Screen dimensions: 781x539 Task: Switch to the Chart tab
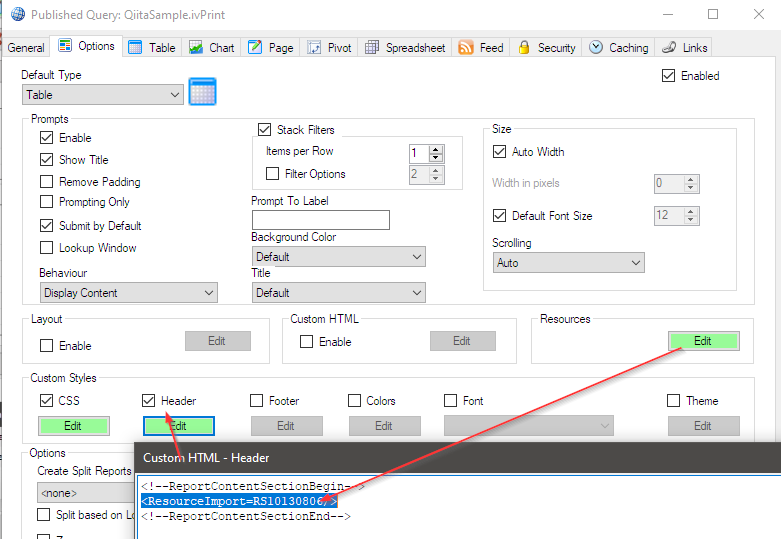[212, 48]
